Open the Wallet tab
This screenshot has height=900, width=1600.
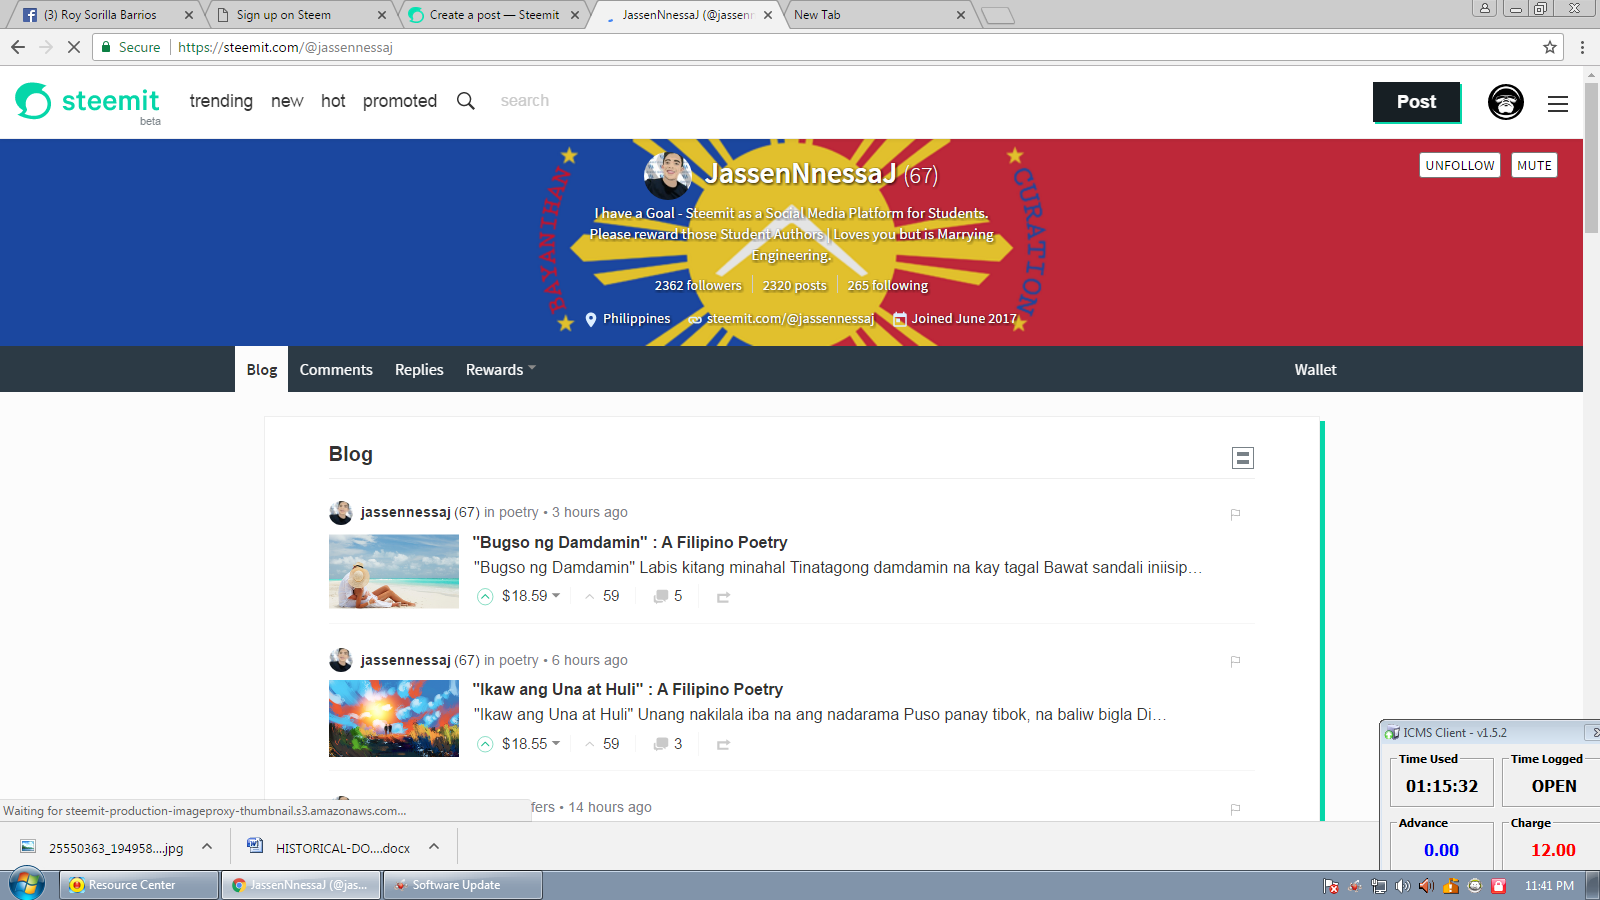point(1315,370)
